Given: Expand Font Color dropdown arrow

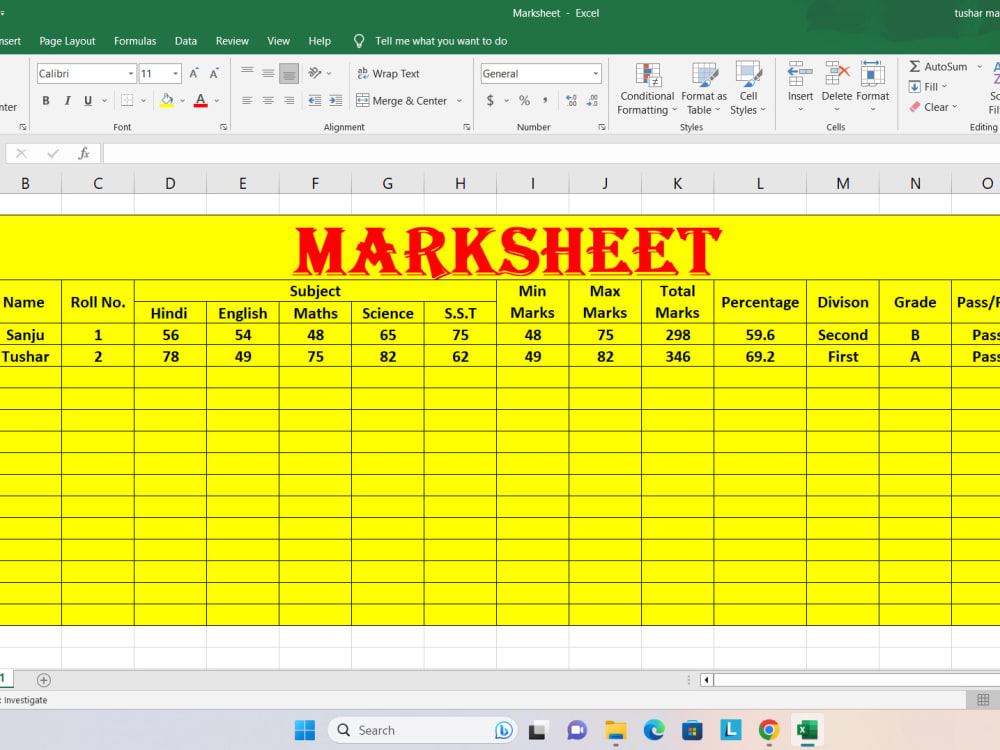Looking at the screenshot, I should (x=217, y=101).
